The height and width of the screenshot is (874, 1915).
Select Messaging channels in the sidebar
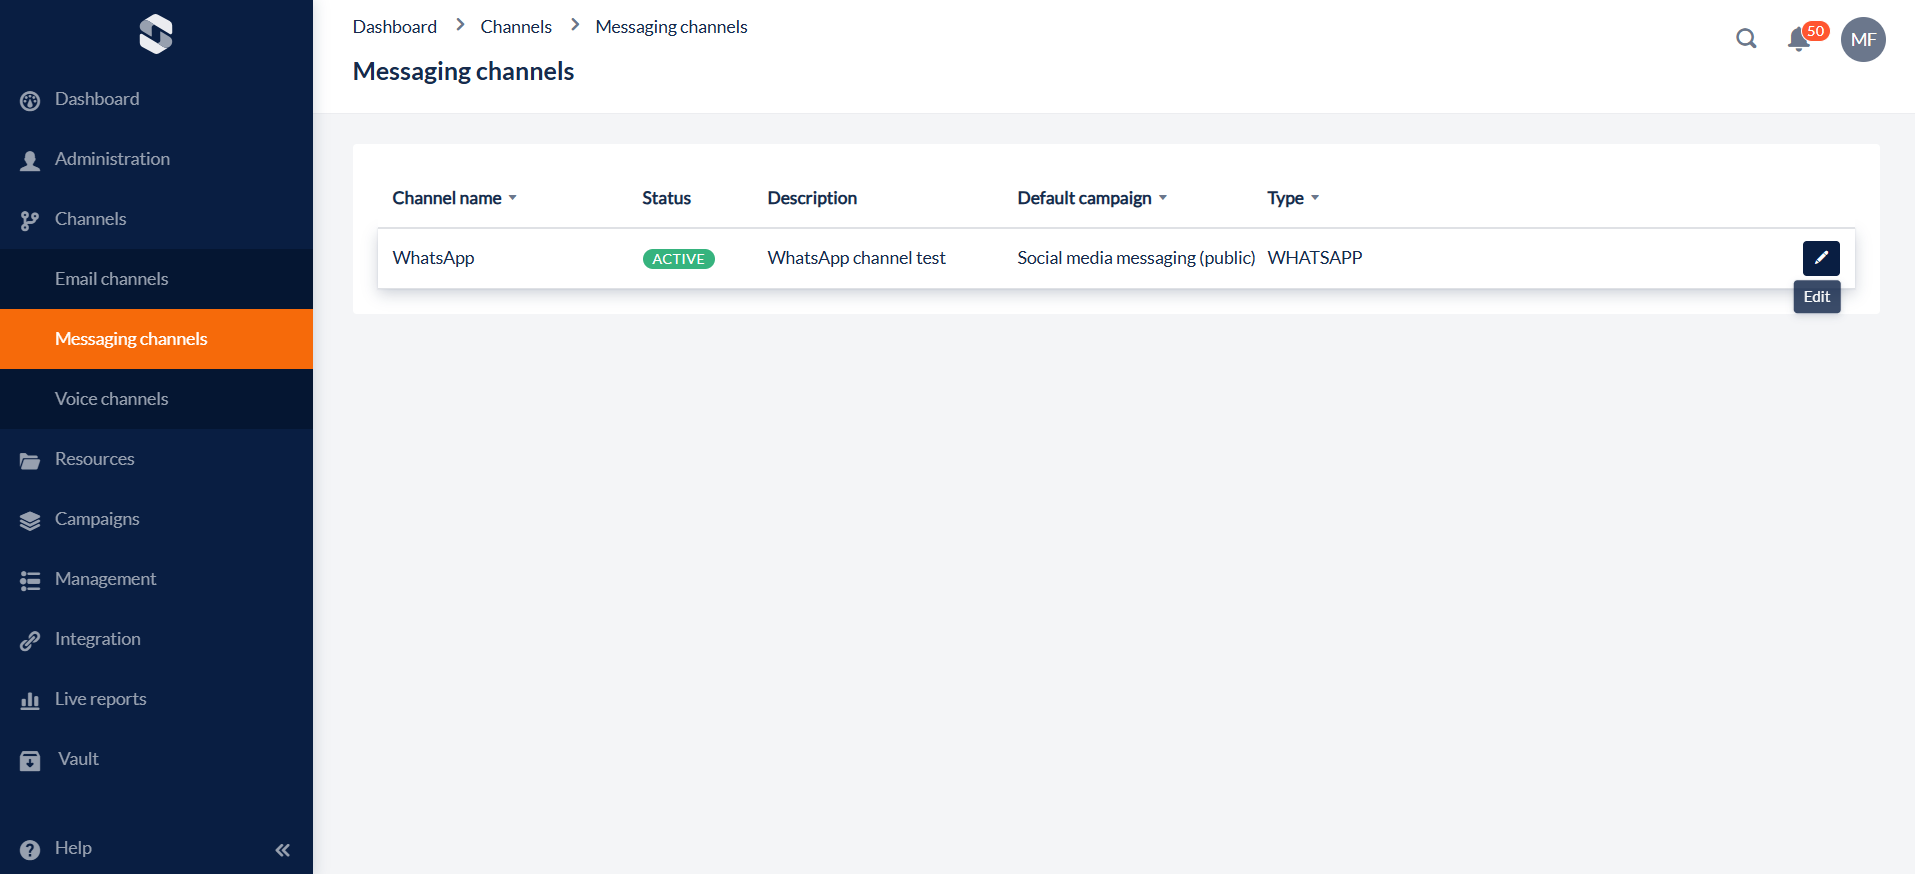click(131, 339)
